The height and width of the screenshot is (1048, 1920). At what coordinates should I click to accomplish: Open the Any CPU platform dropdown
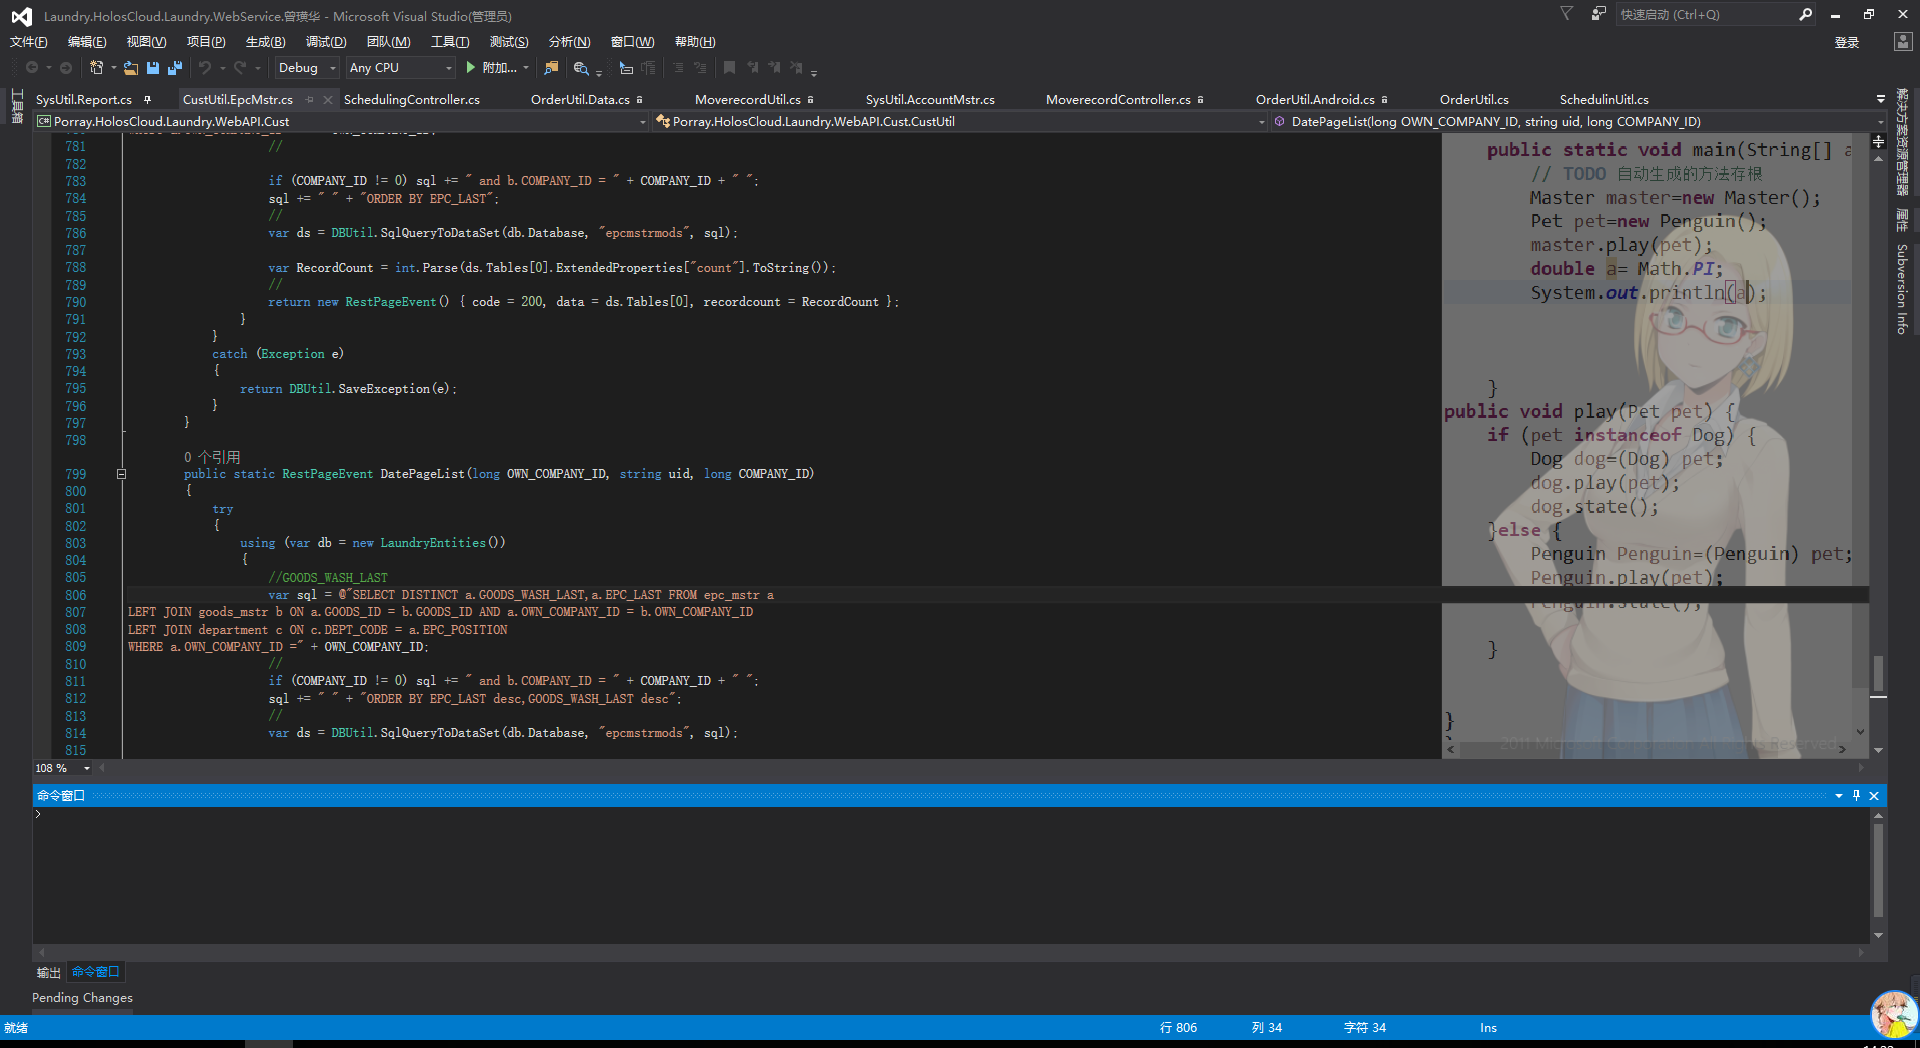point(400,68)
